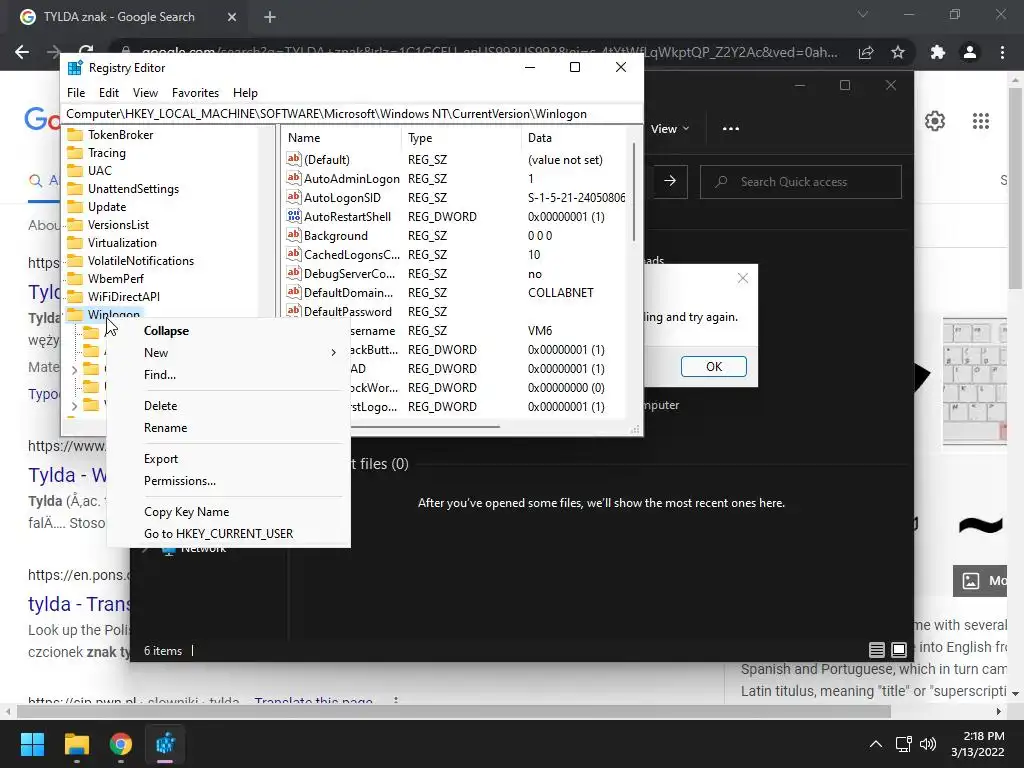Open the Chrome extensions puzzle icon
This screenshot has height=768, width=1024.
938,52
